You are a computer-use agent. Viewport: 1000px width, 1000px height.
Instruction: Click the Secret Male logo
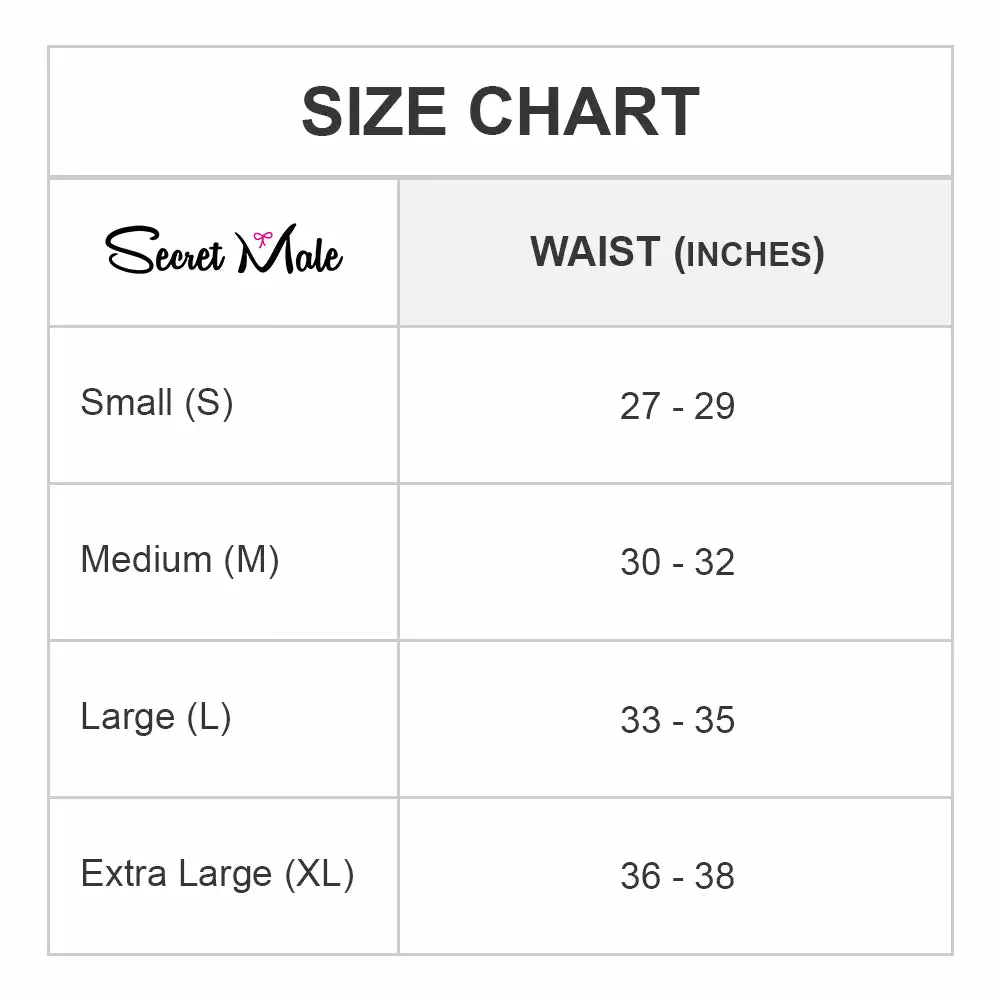pyautogui.click(x=224, y=252)
